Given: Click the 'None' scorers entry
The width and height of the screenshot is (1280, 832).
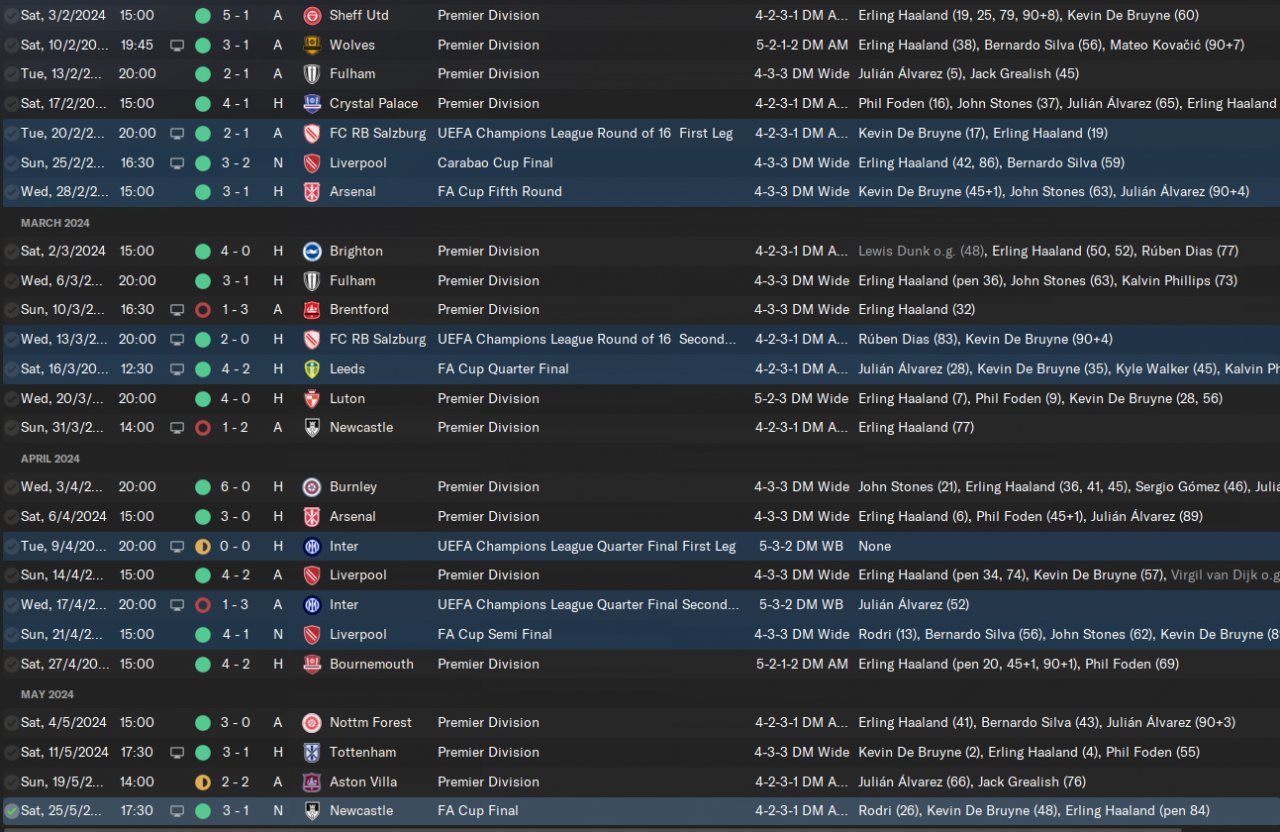Looking at the screenshot, I should pos(874,546).
